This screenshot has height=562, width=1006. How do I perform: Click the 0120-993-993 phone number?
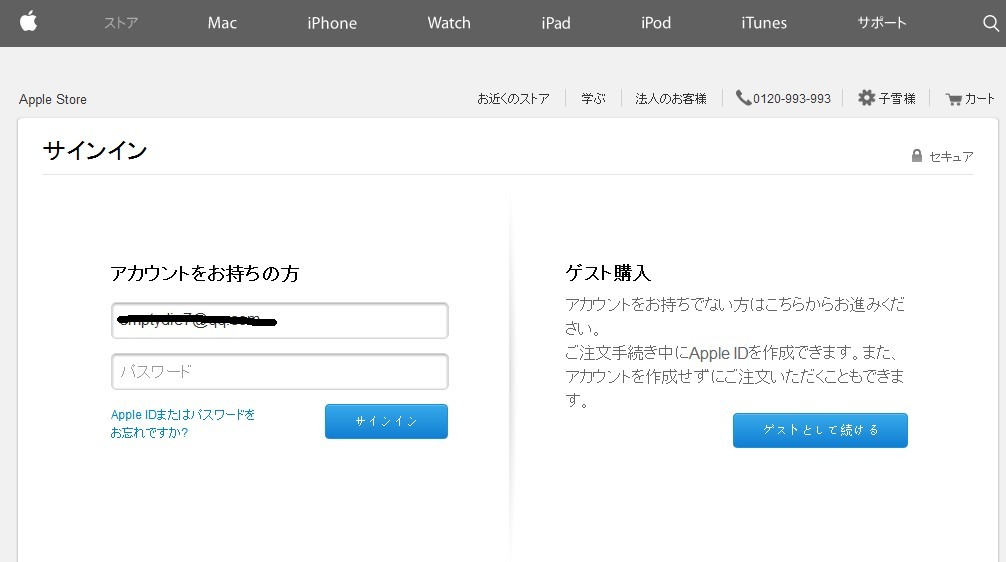pos(792,99)
